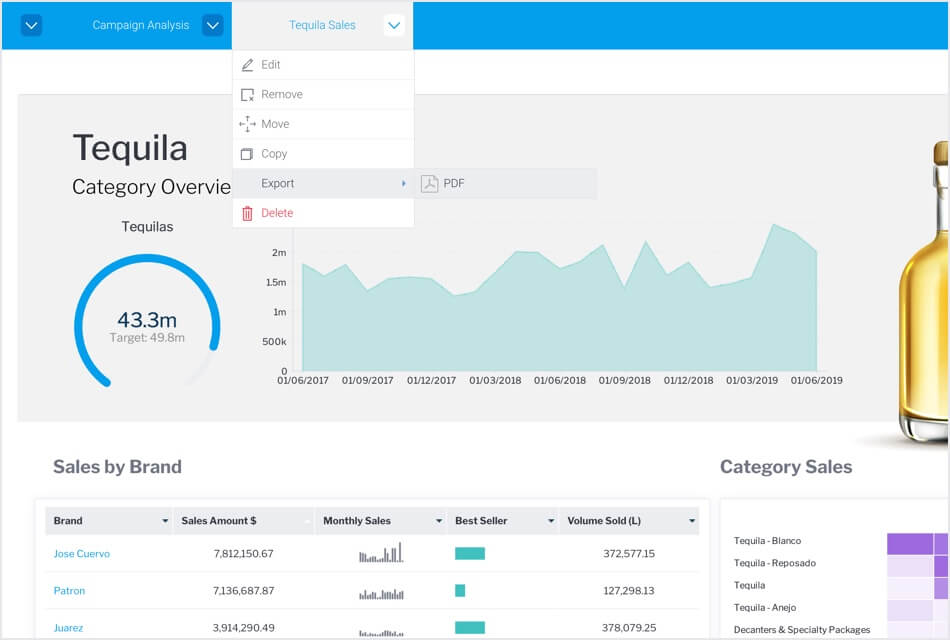Click the Edit pencil icon

247,65
